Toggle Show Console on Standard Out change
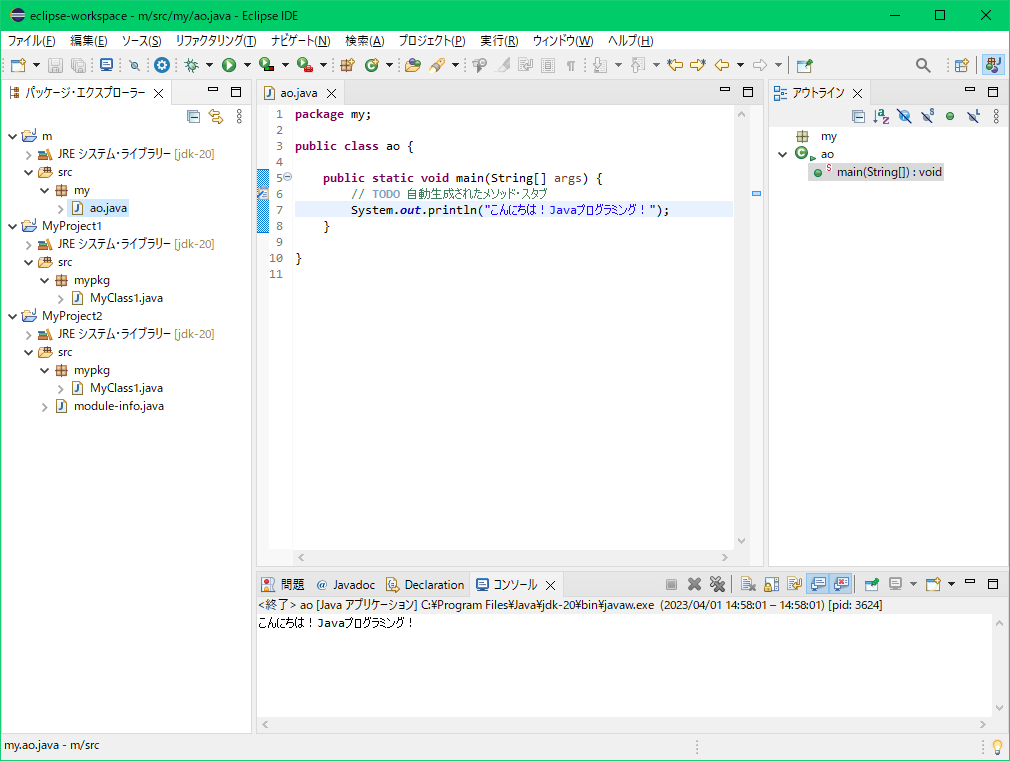 (818, 584)
